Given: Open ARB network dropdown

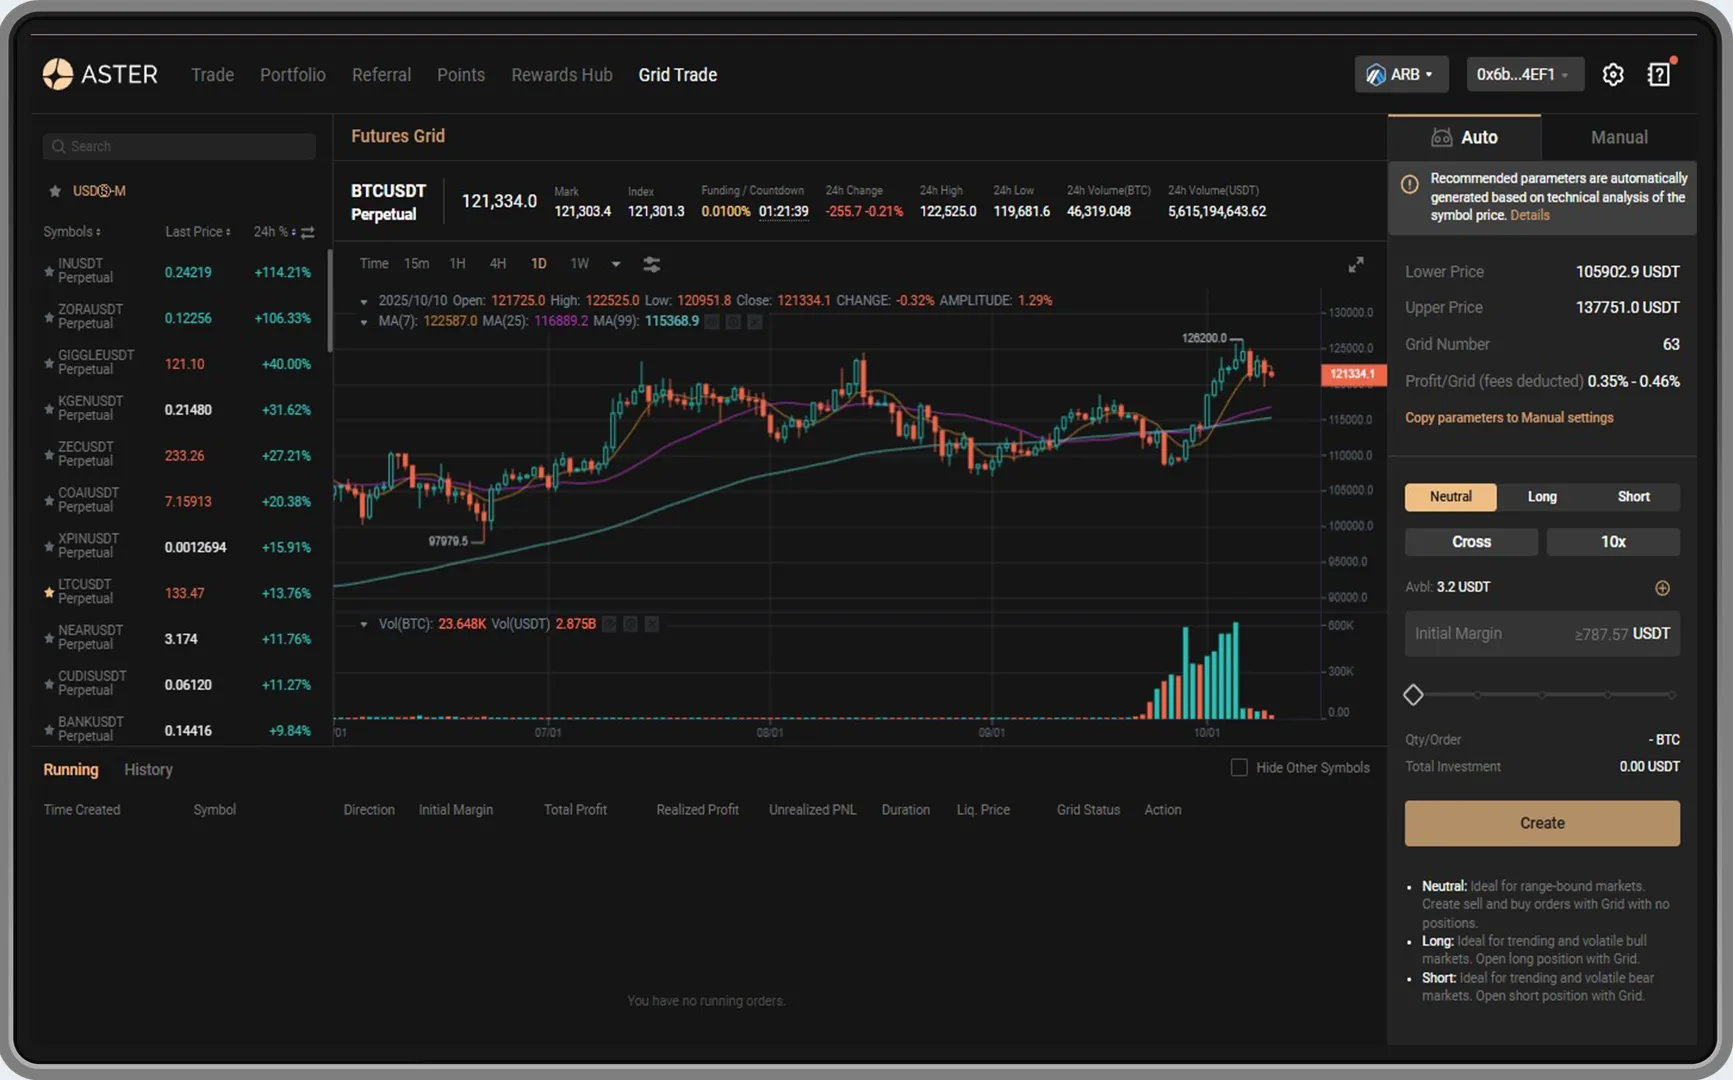Looking at the screenshot, I should 1401,75.
